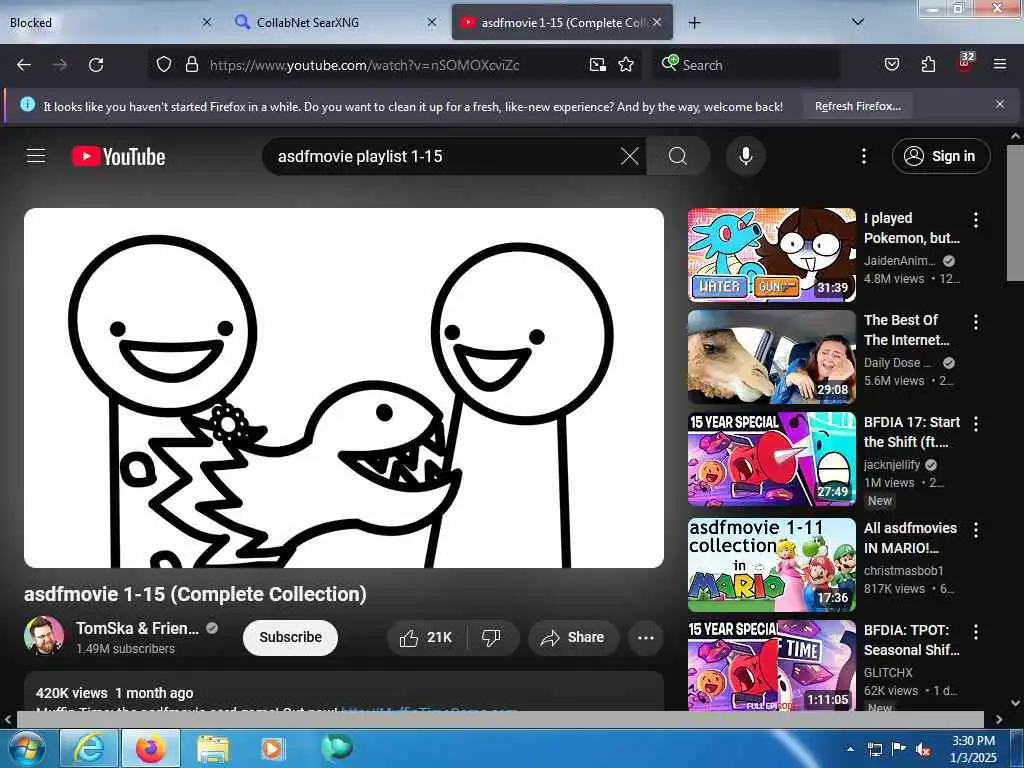This screenshot has height=768, width=1024.
Task: Dislike the asdfmovie video
Action: [491, 637]
